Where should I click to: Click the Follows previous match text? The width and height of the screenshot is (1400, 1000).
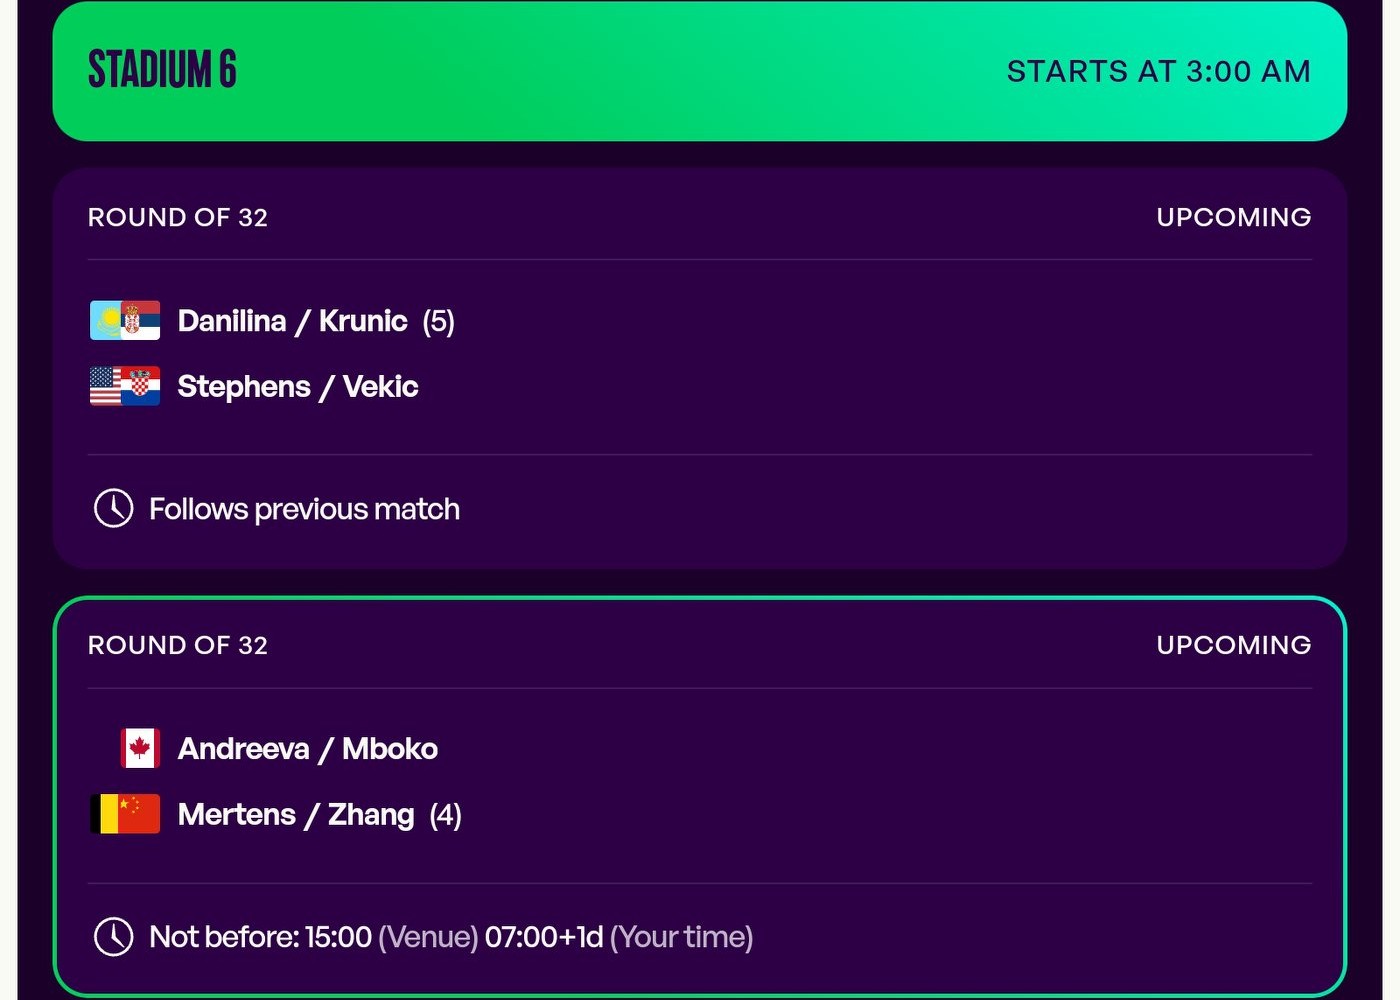(x=304, y=509)
